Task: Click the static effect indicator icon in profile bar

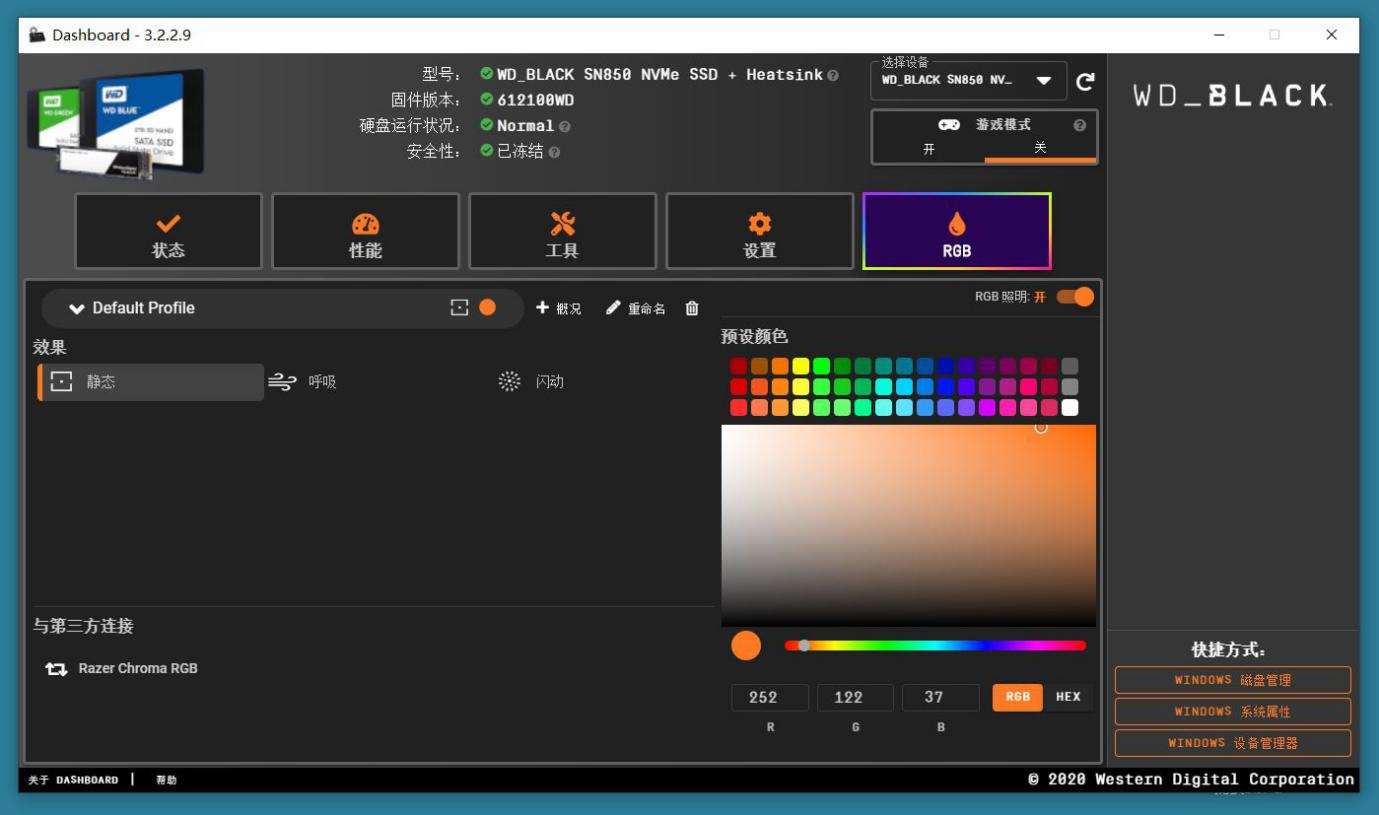Action: coord(459,307)
